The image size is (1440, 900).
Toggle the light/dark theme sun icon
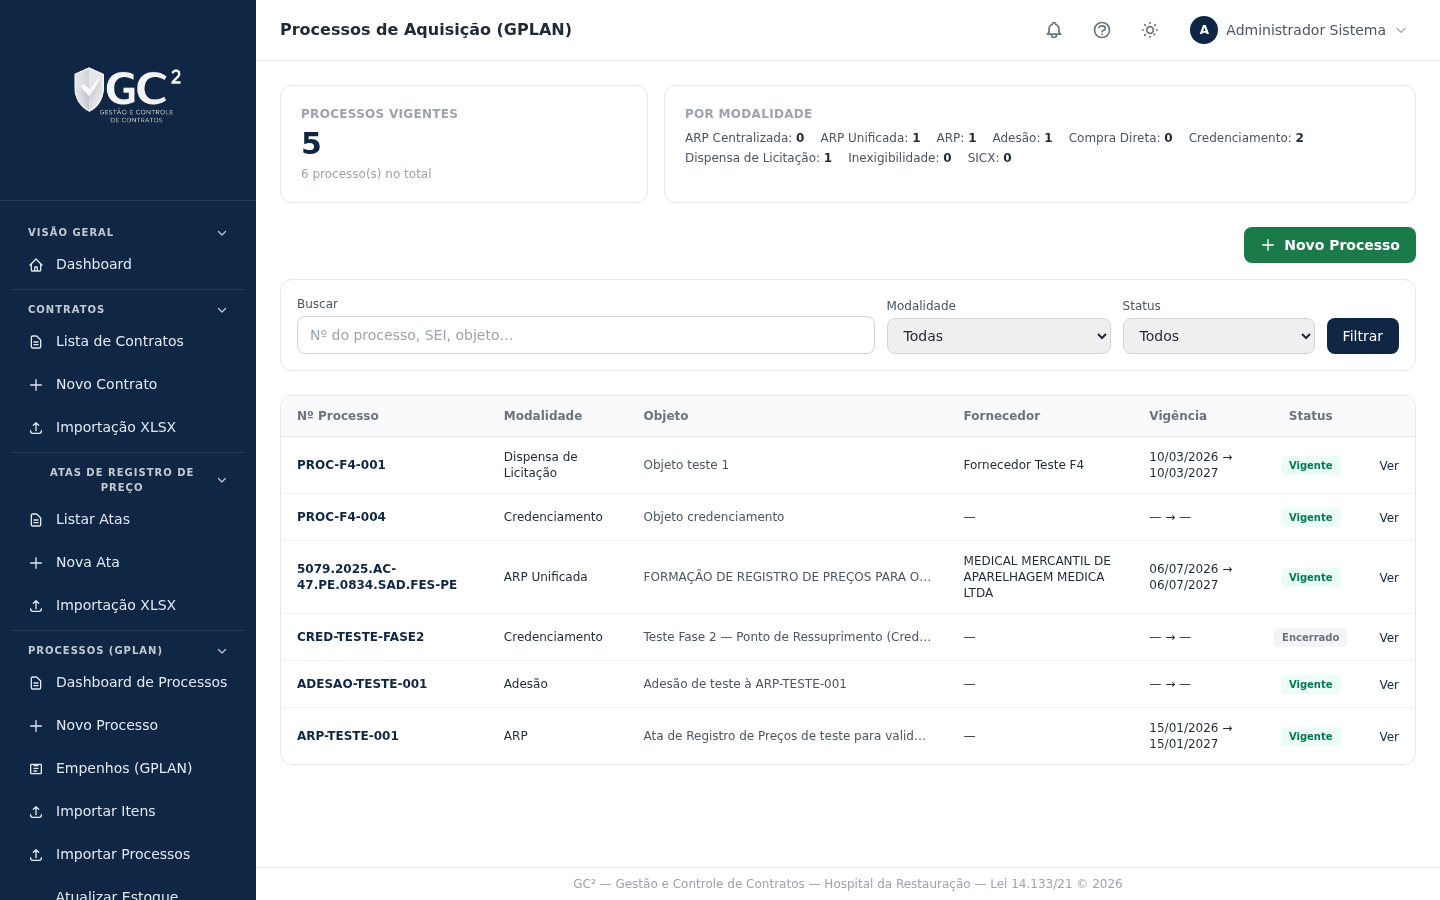[x=1150, y=30]
